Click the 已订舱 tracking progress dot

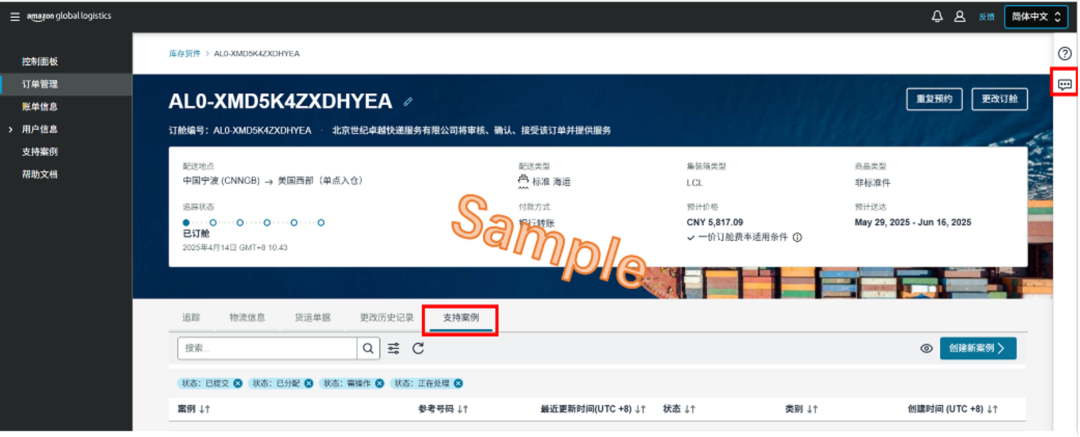(186, 223)
